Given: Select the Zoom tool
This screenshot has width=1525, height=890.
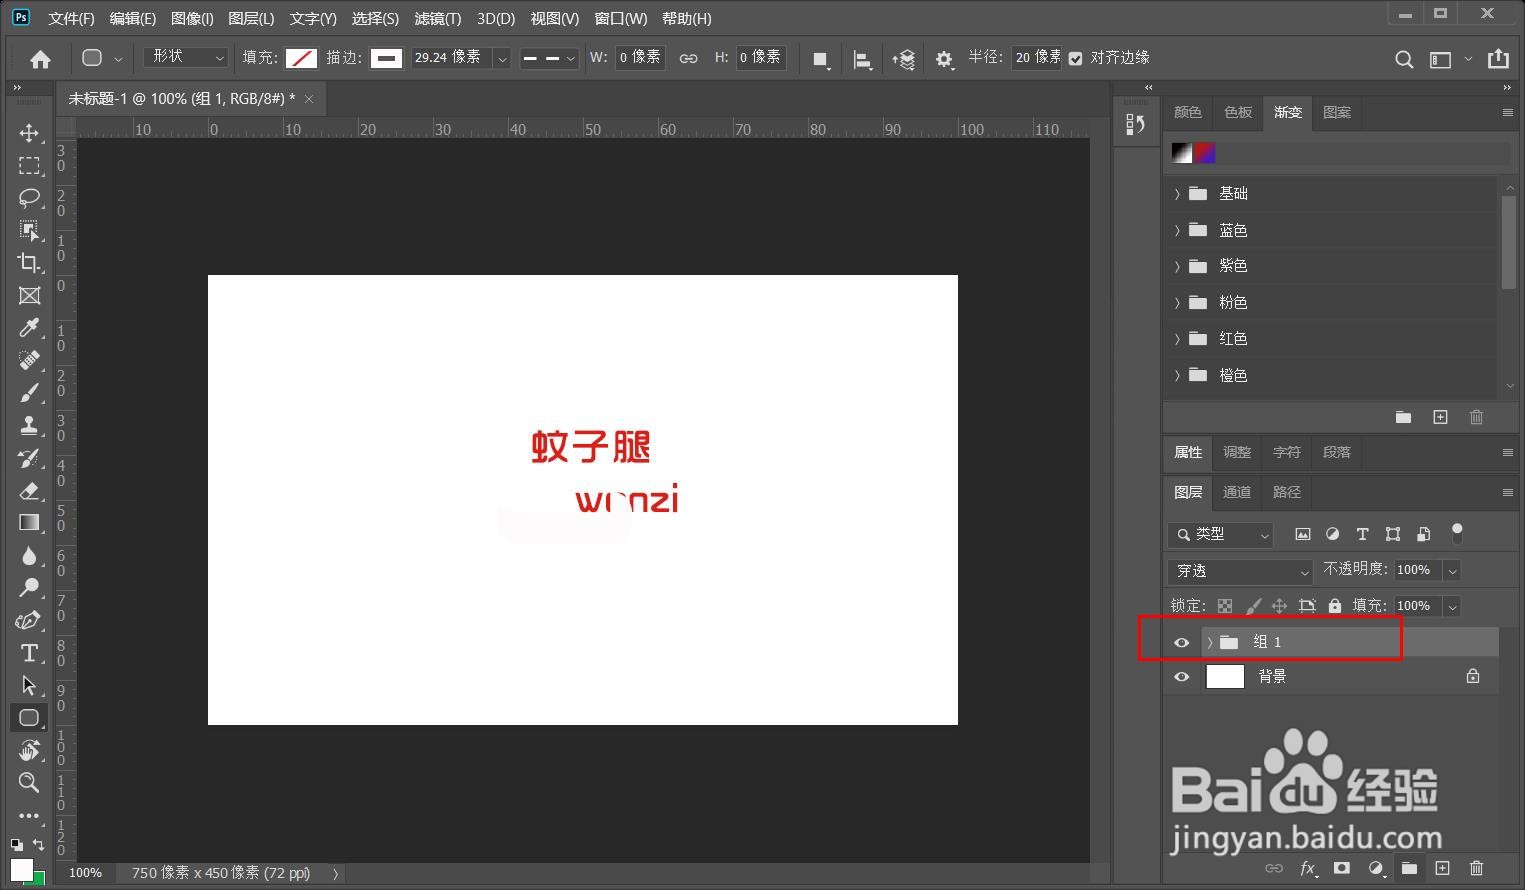Looking at the screenshot, I should coord(29,783).
